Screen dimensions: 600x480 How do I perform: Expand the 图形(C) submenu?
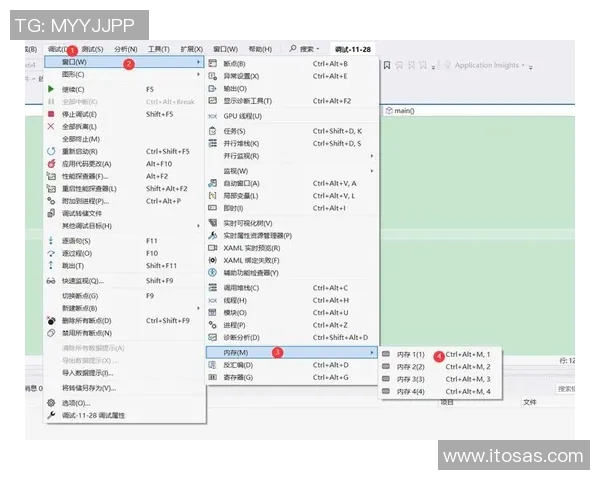pos(124,74)
